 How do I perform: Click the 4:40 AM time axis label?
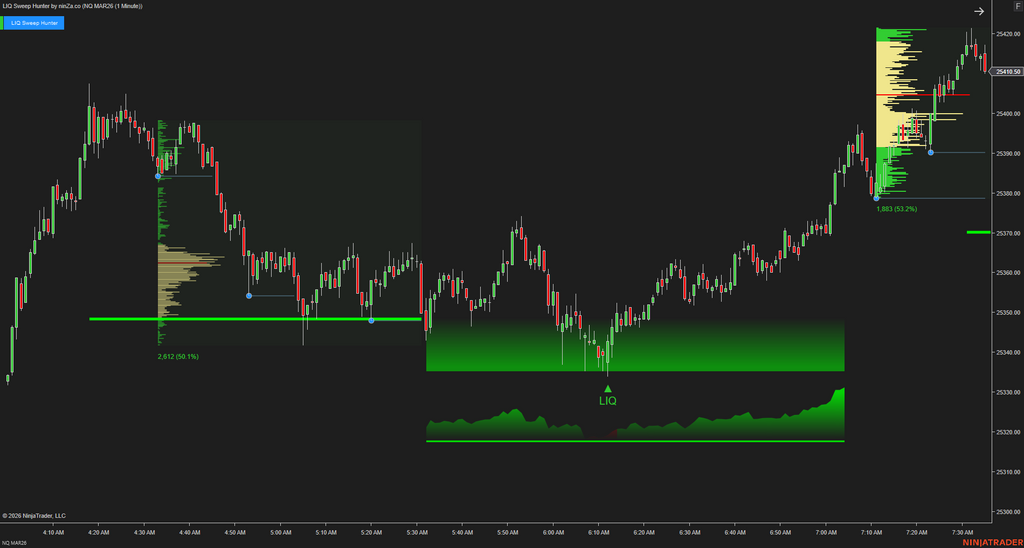pyautogui.click(x=190, y=532)
